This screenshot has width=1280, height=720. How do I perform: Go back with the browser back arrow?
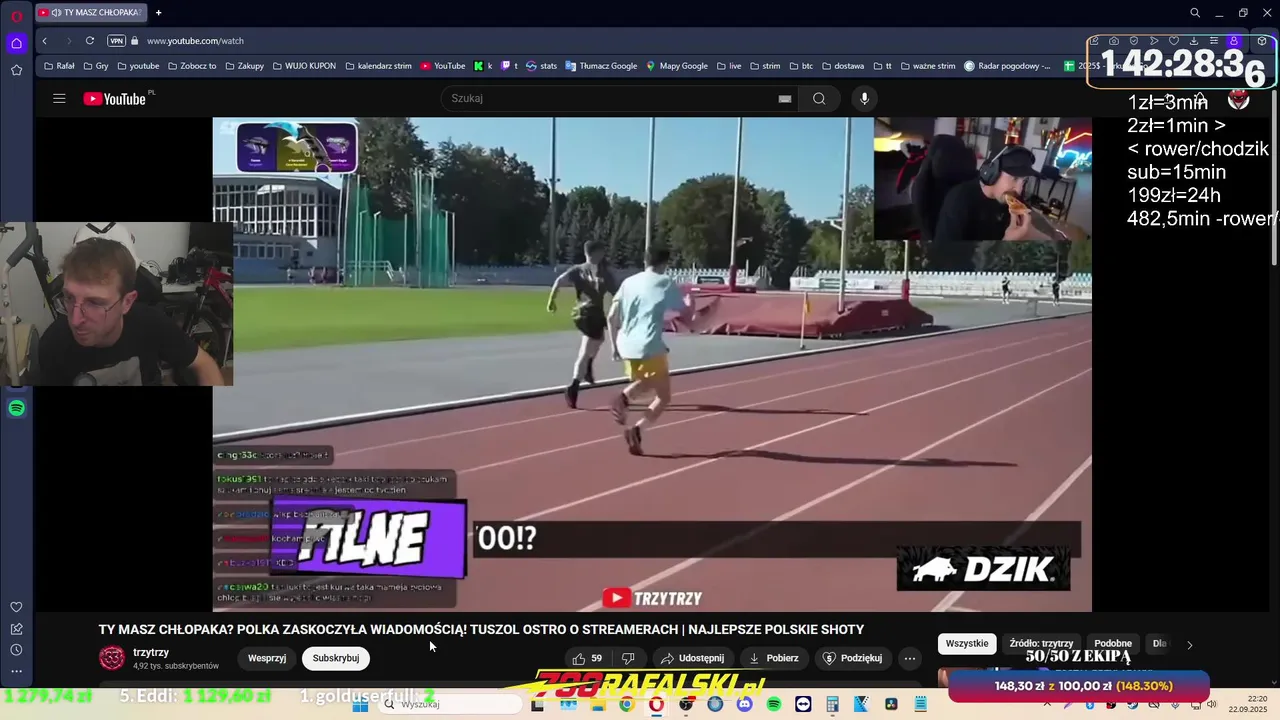[x=44, y=41]
